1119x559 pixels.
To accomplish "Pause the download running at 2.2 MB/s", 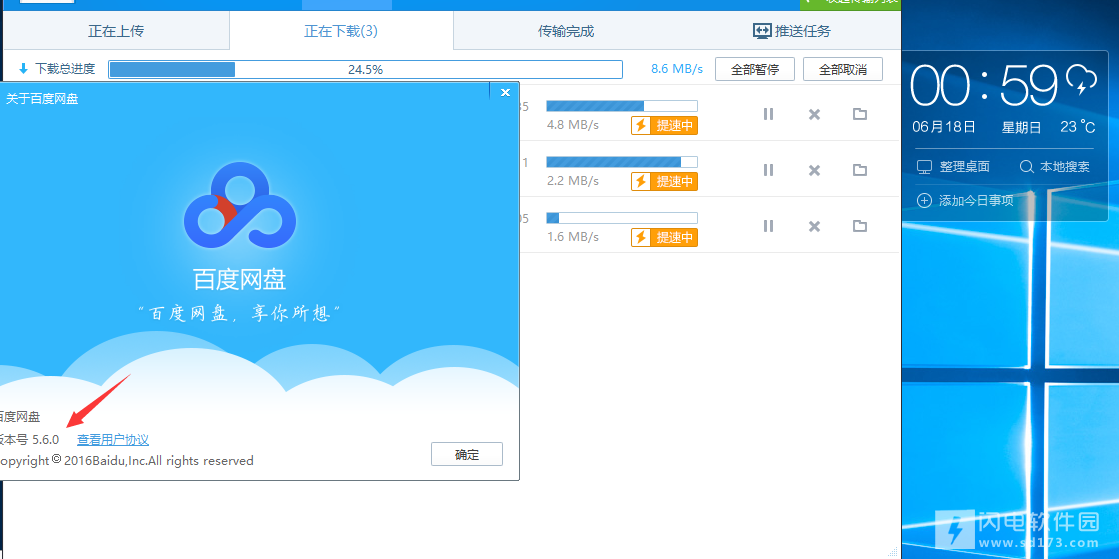I will pos(768,170).
